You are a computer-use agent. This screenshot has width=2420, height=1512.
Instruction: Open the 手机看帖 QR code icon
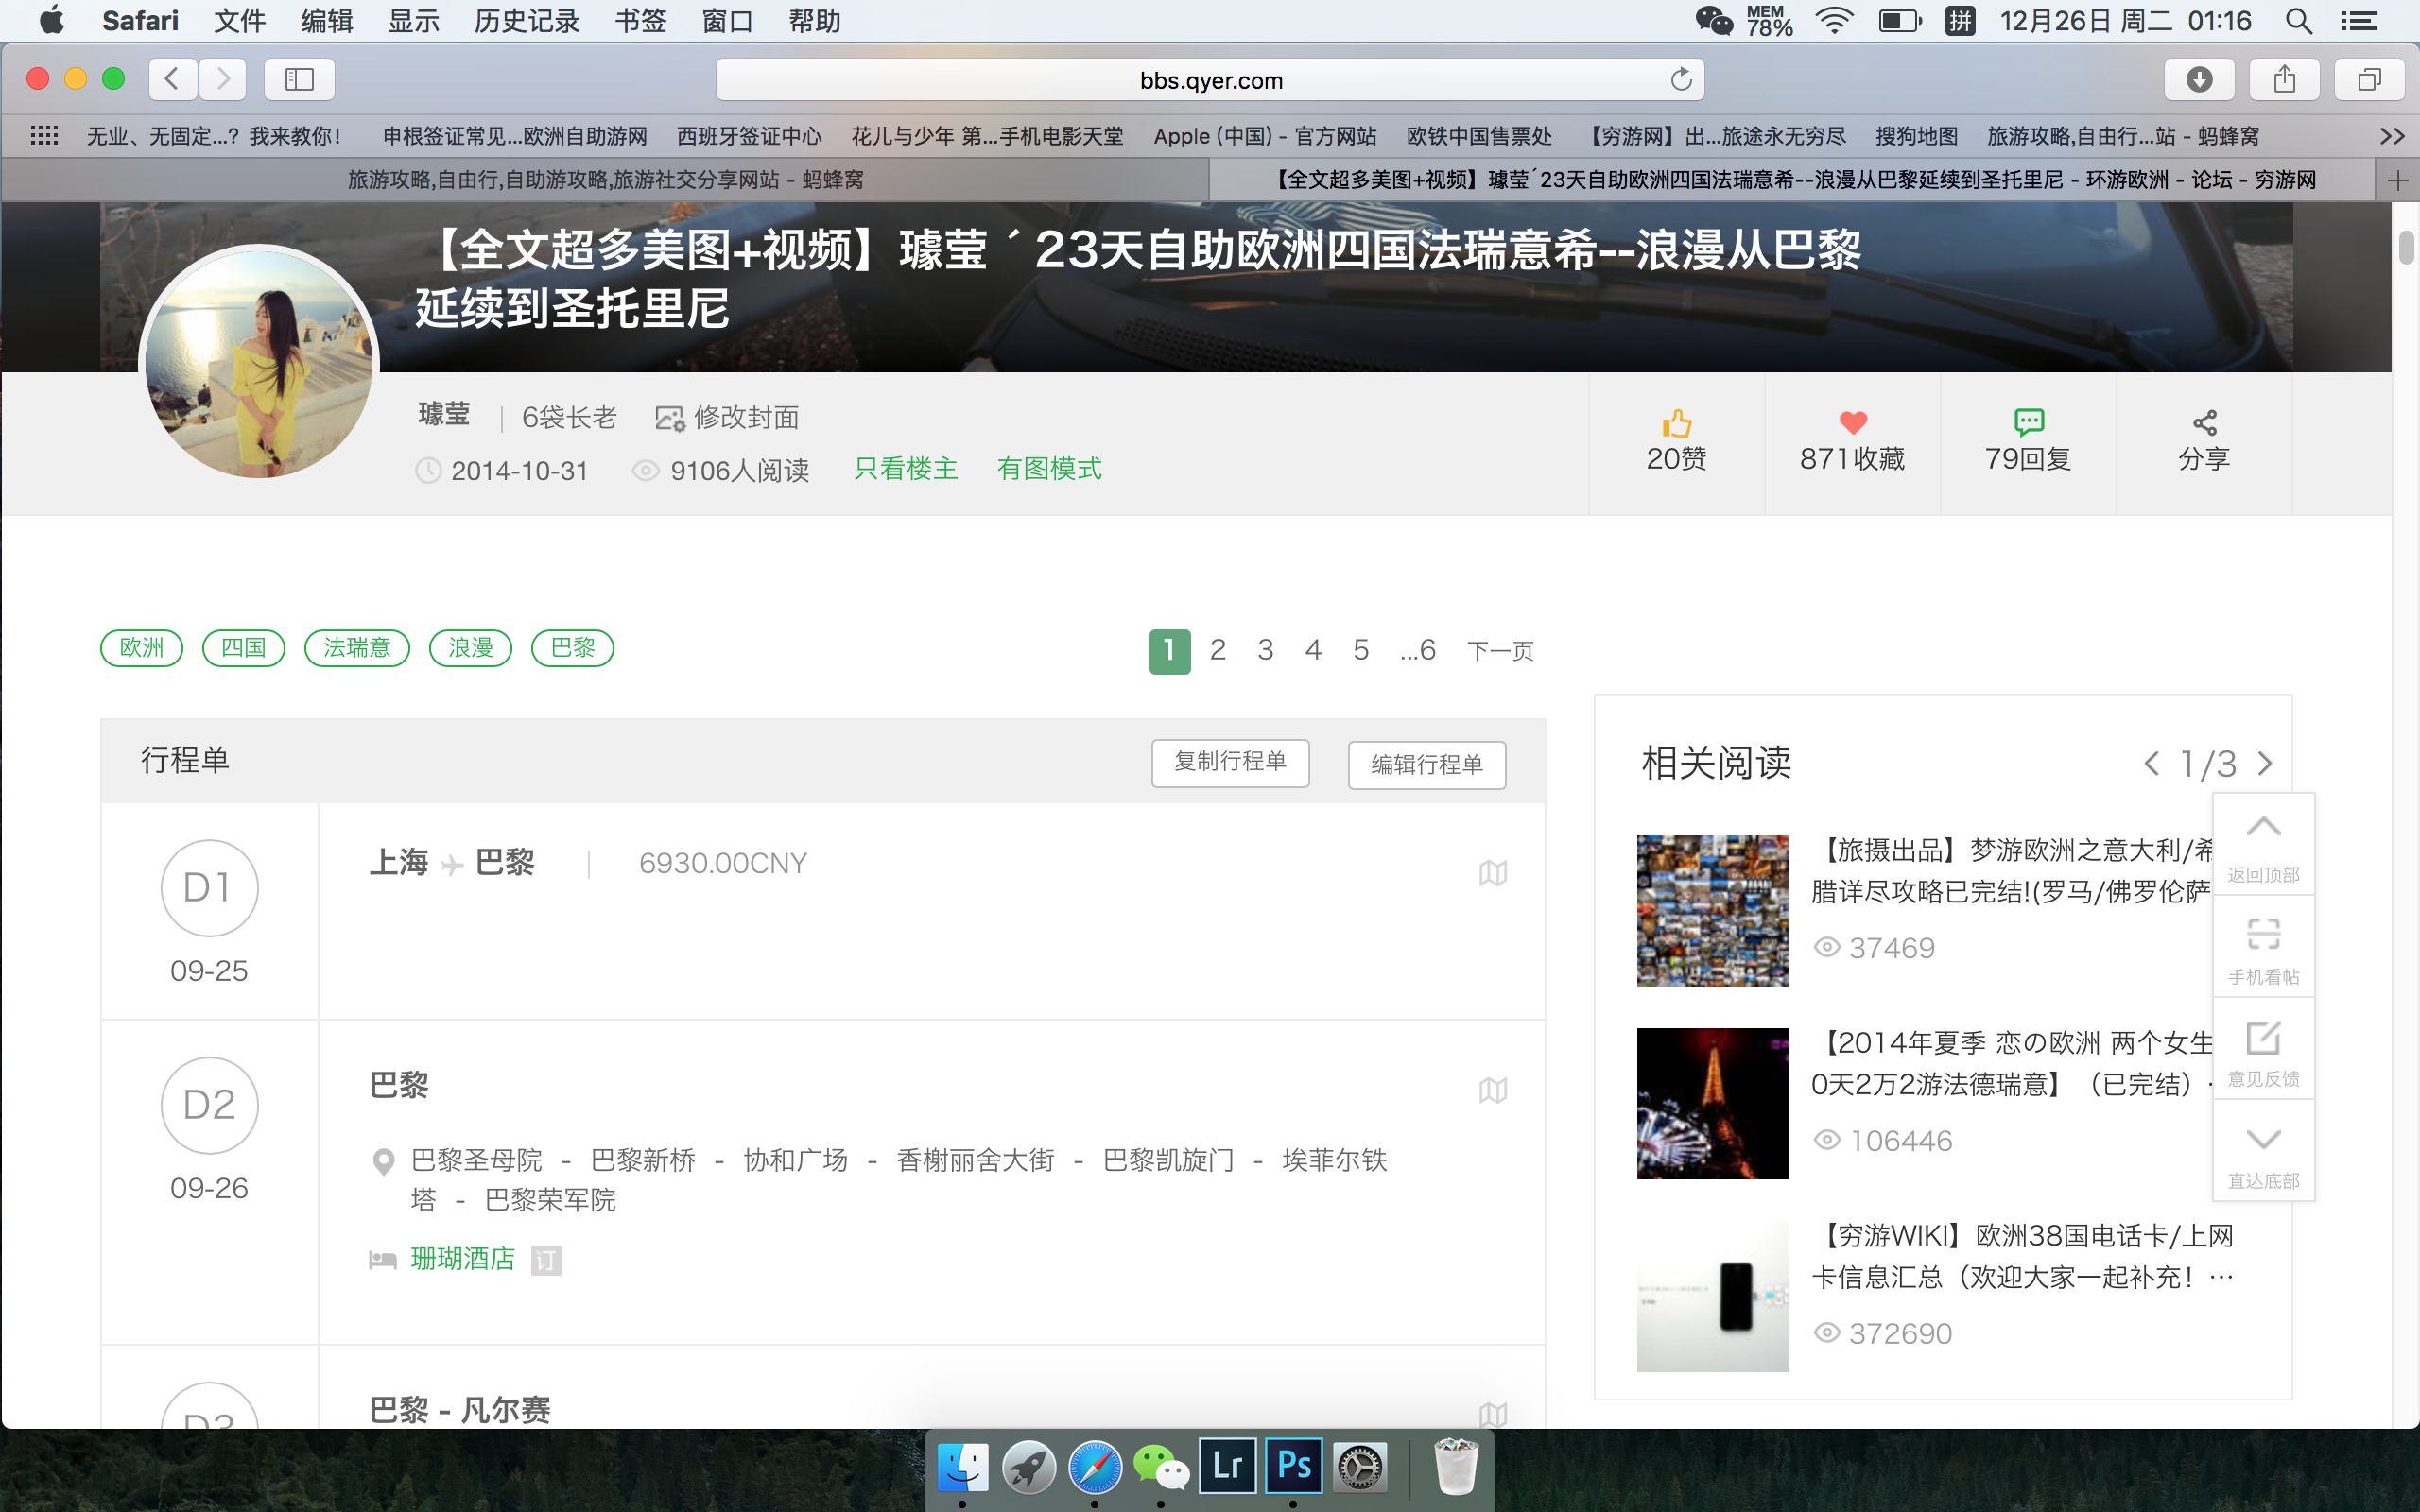[2263, 935]
